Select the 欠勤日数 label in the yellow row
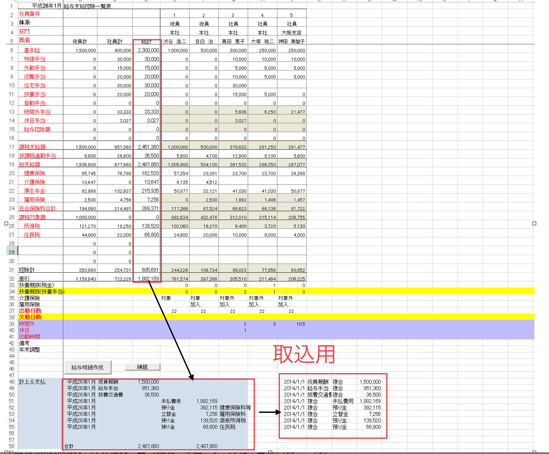 [30, 317]
